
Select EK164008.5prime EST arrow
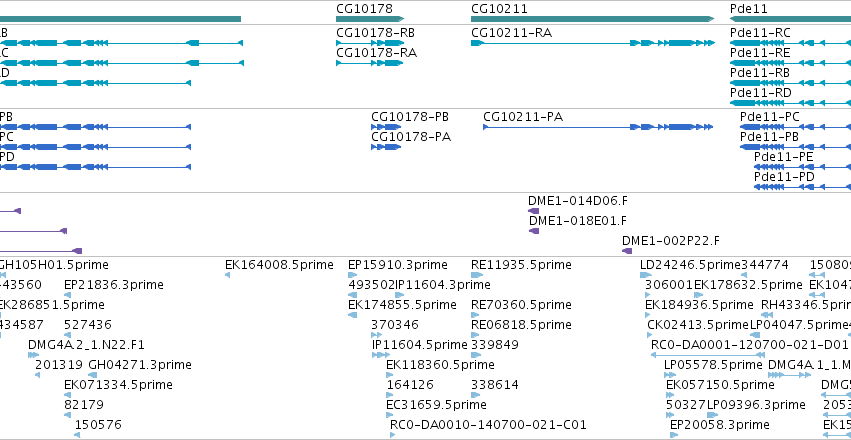pos(227,275)
